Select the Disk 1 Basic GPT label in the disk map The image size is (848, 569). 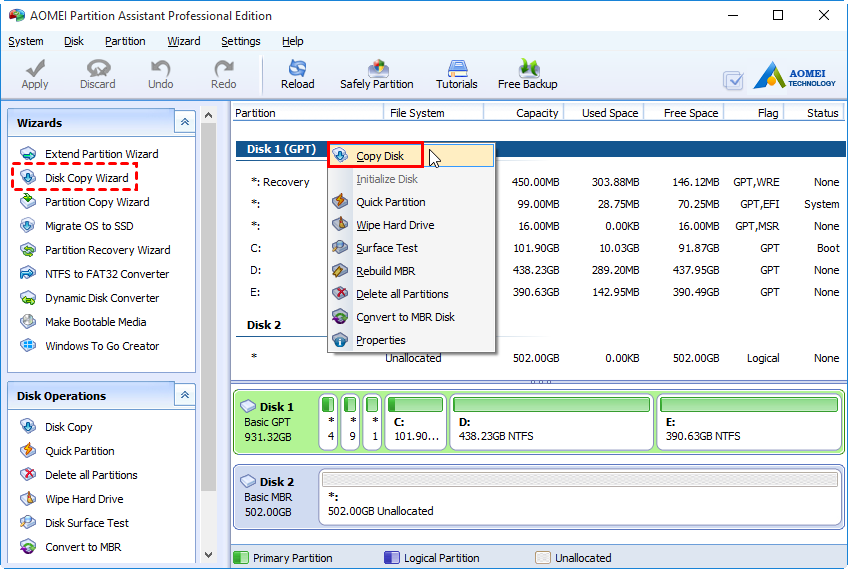pos(275,422)
